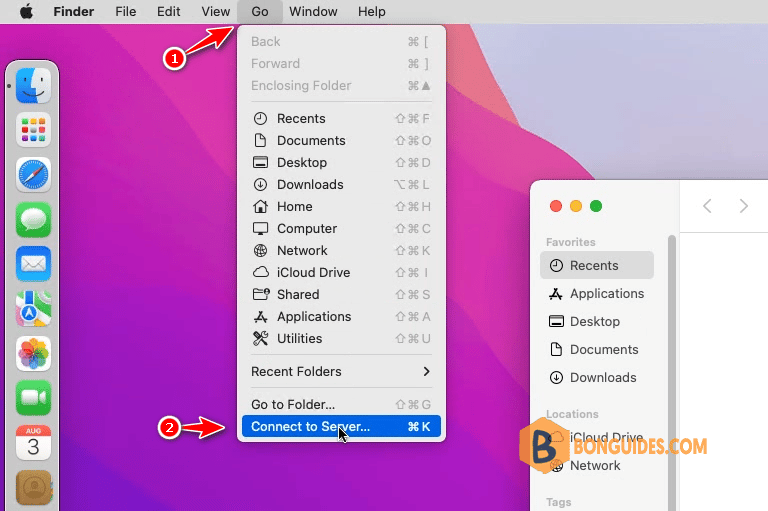Launch FaceTime from the Dock
This screenshot has height=511, width=768.
click(x=33, y=398)
